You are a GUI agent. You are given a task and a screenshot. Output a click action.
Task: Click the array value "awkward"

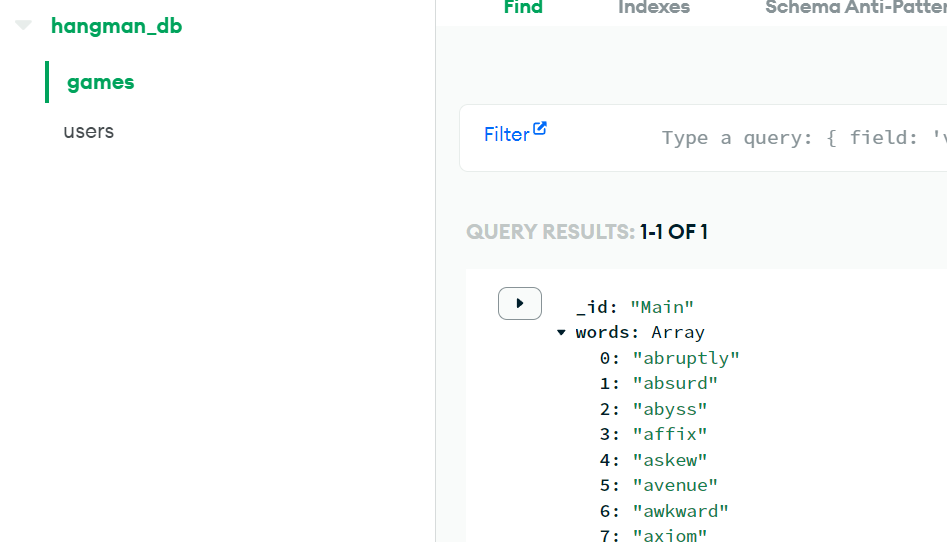coord(680,511)
